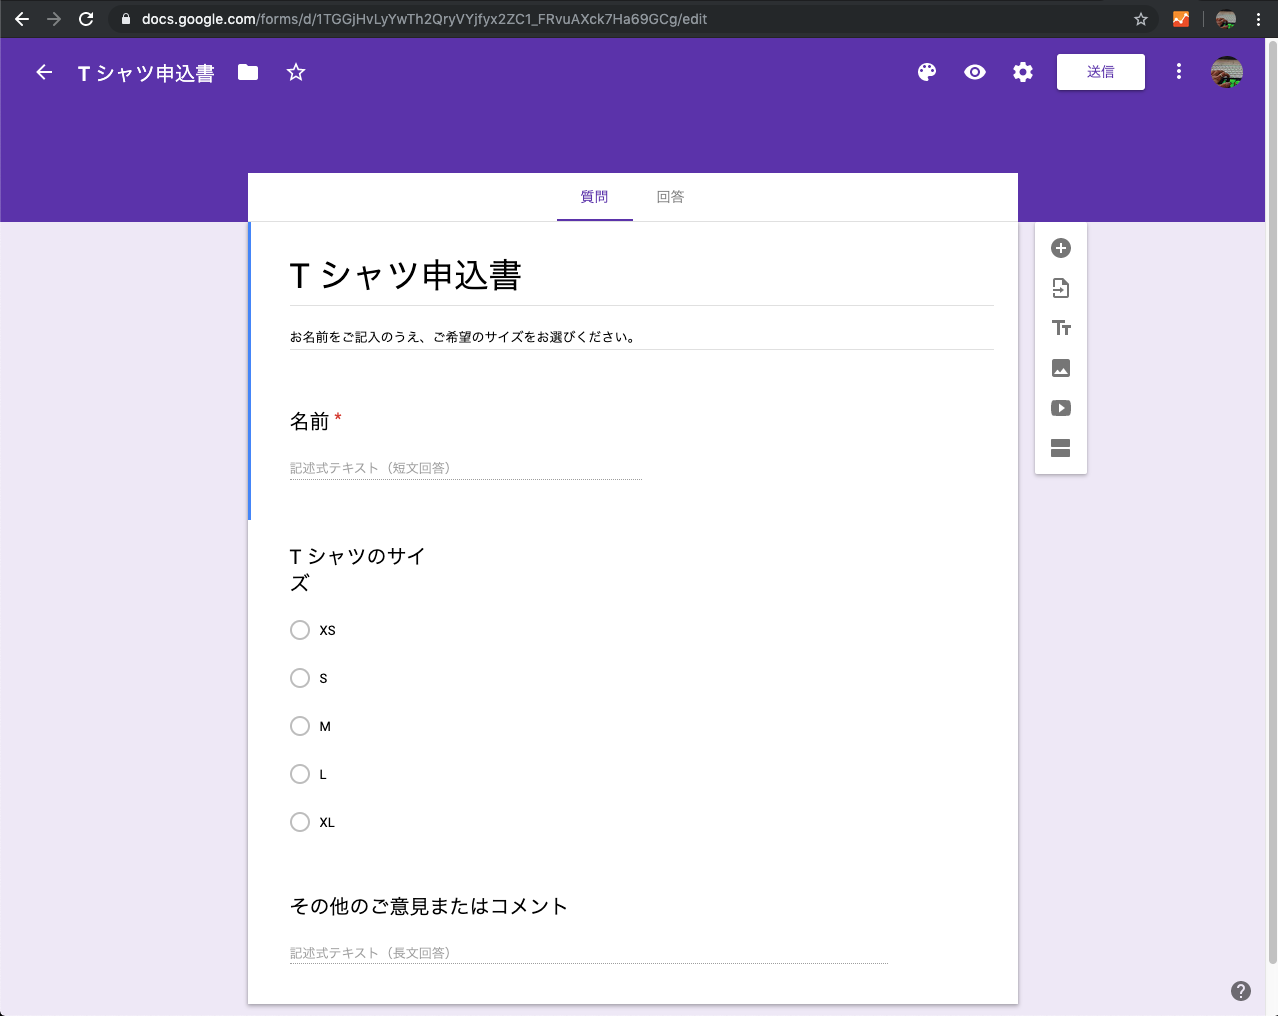Choose the M size option
Image resolution: width=1278 pixels, height=1016 pixels.
tap(299, 726)
